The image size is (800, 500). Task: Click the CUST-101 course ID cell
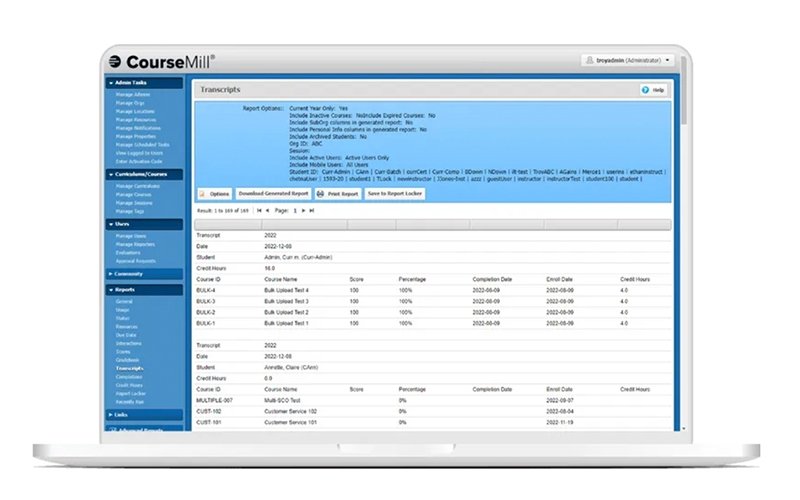(209, 422)
